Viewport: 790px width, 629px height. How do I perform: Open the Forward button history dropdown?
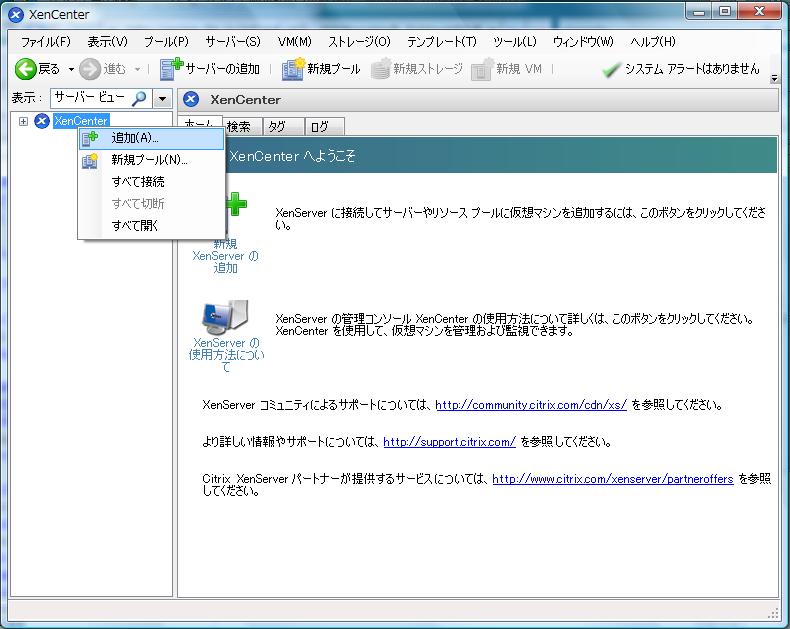coord(137,69)
